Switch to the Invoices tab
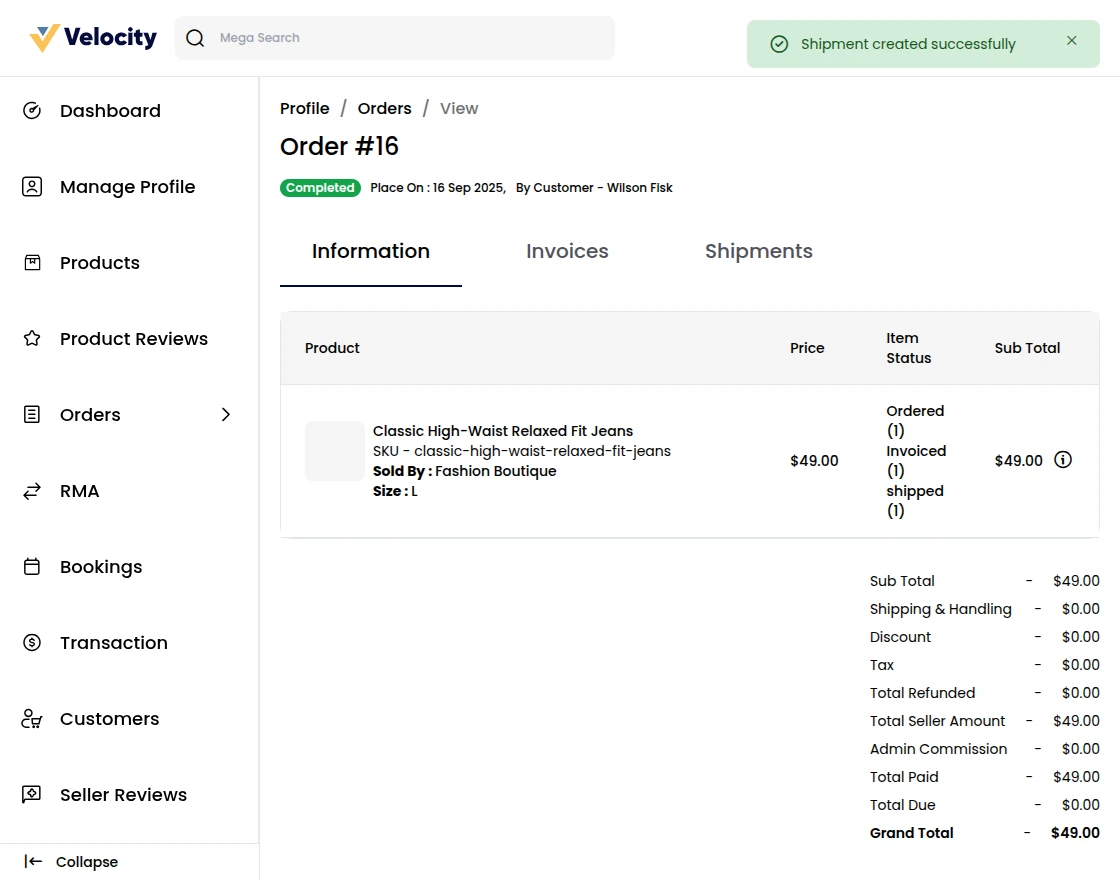This screenshot has height=880, width=1120. coord(567,252)
